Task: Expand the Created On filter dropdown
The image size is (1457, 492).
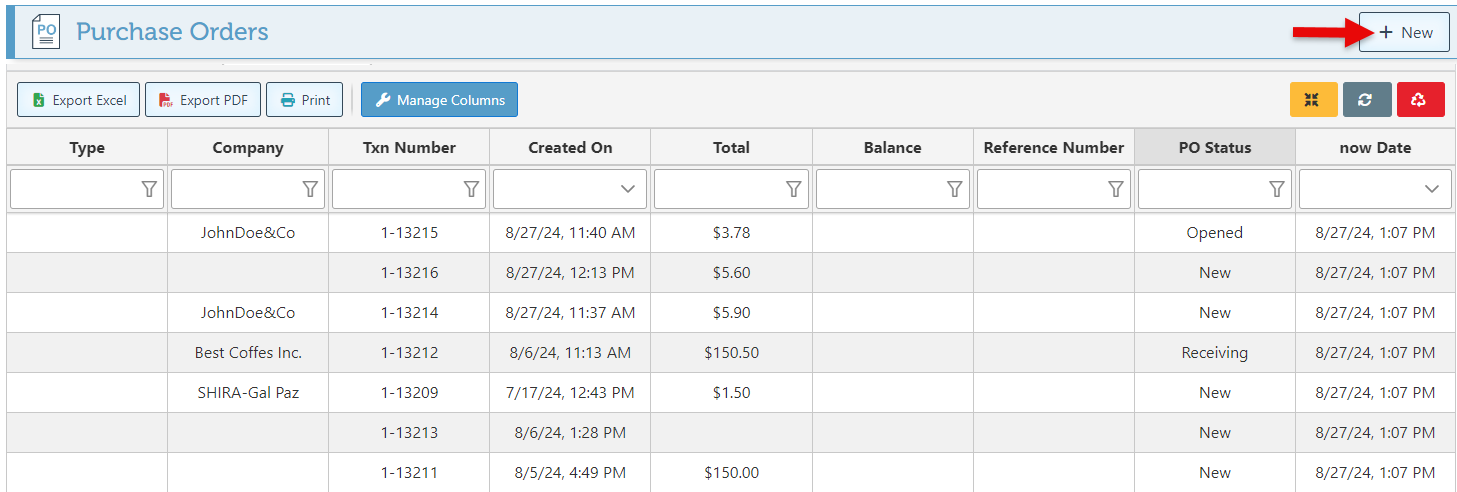Action: [x=628, y=189]
